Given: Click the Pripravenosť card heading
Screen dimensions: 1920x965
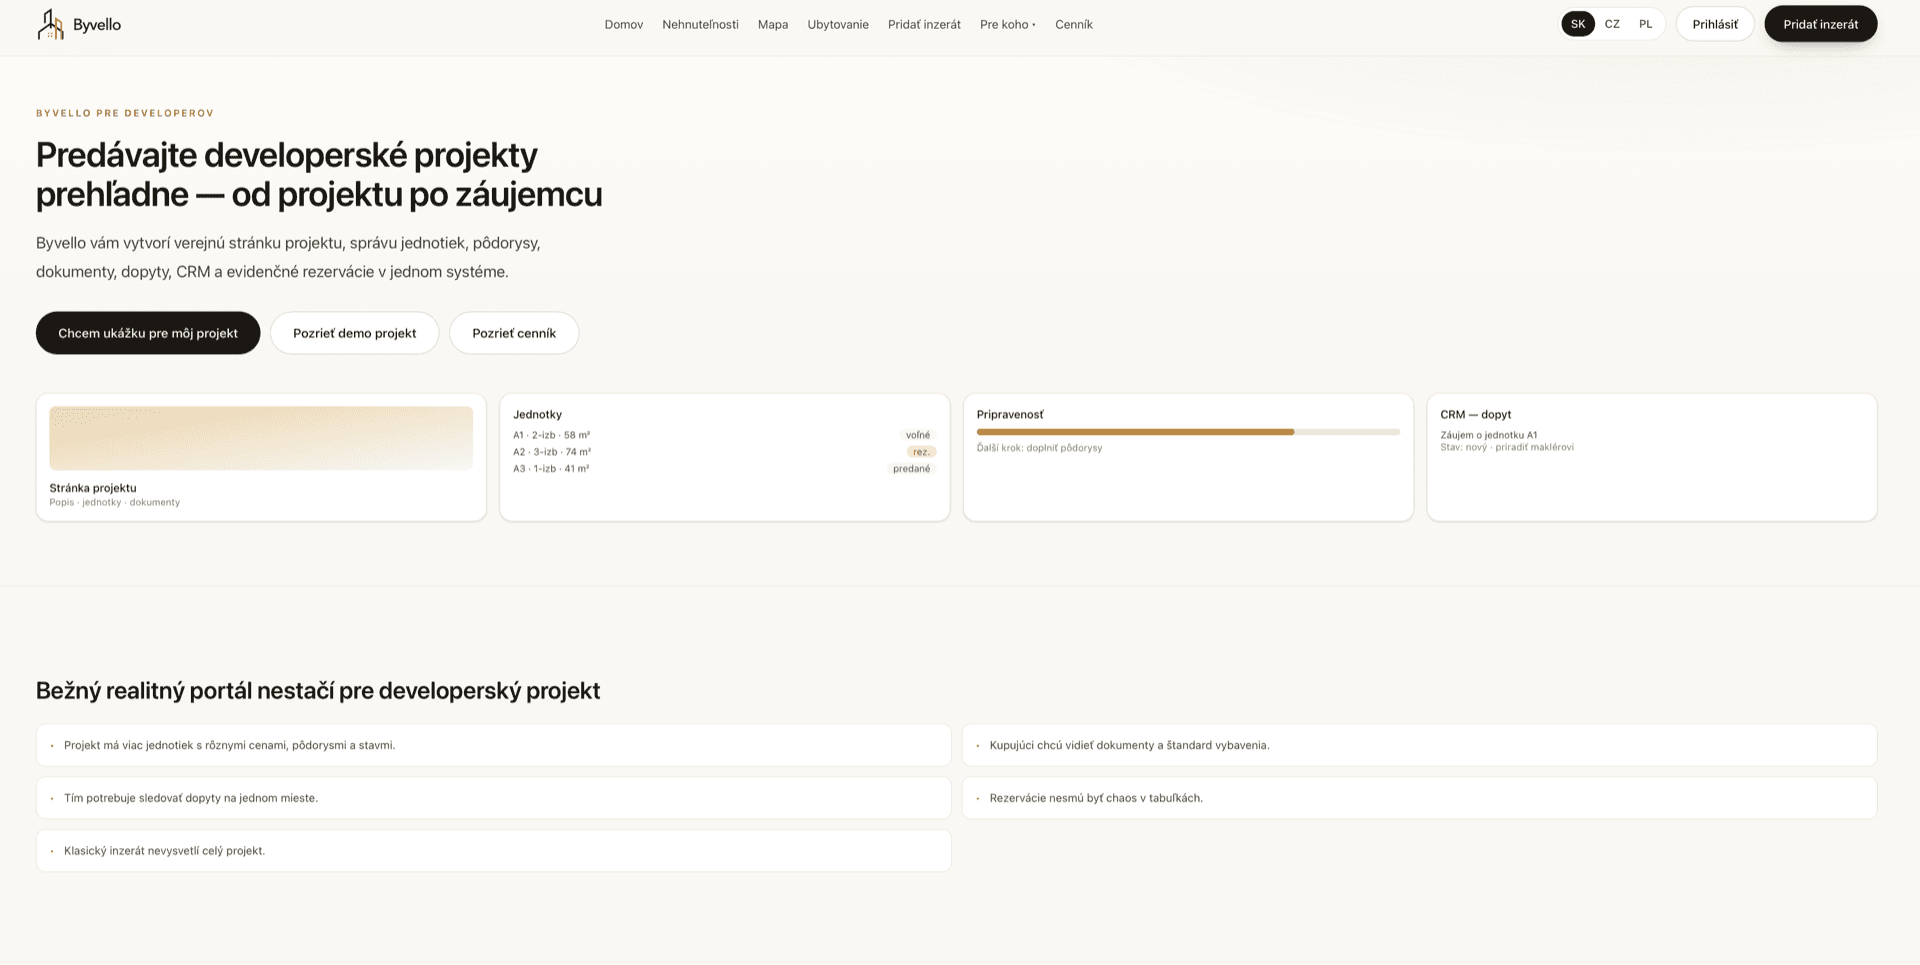Looking at the screenshot, I should pyautogui.click(x=1010, y=414).
